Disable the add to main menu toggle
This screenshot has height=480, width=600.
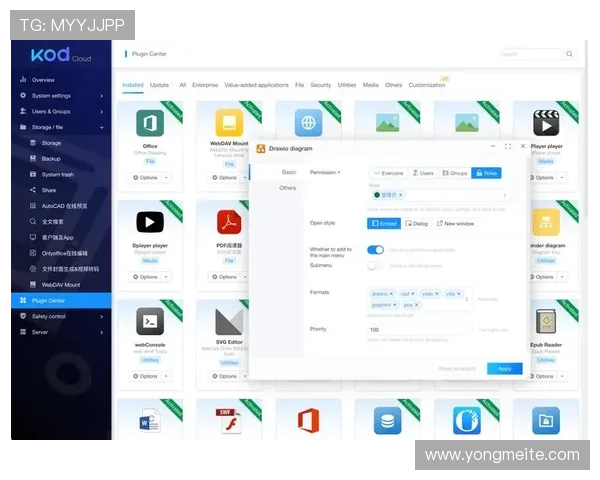[375, 250]
